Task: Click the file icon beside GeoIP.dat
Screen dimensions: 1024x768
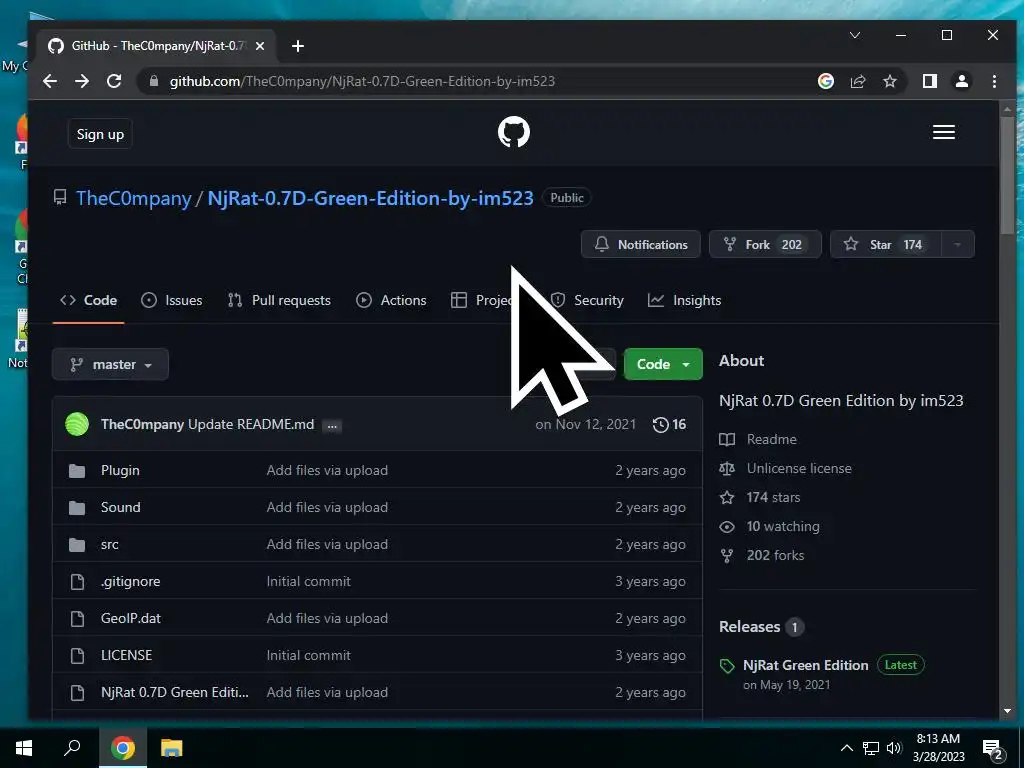Action: click(77, 618)
